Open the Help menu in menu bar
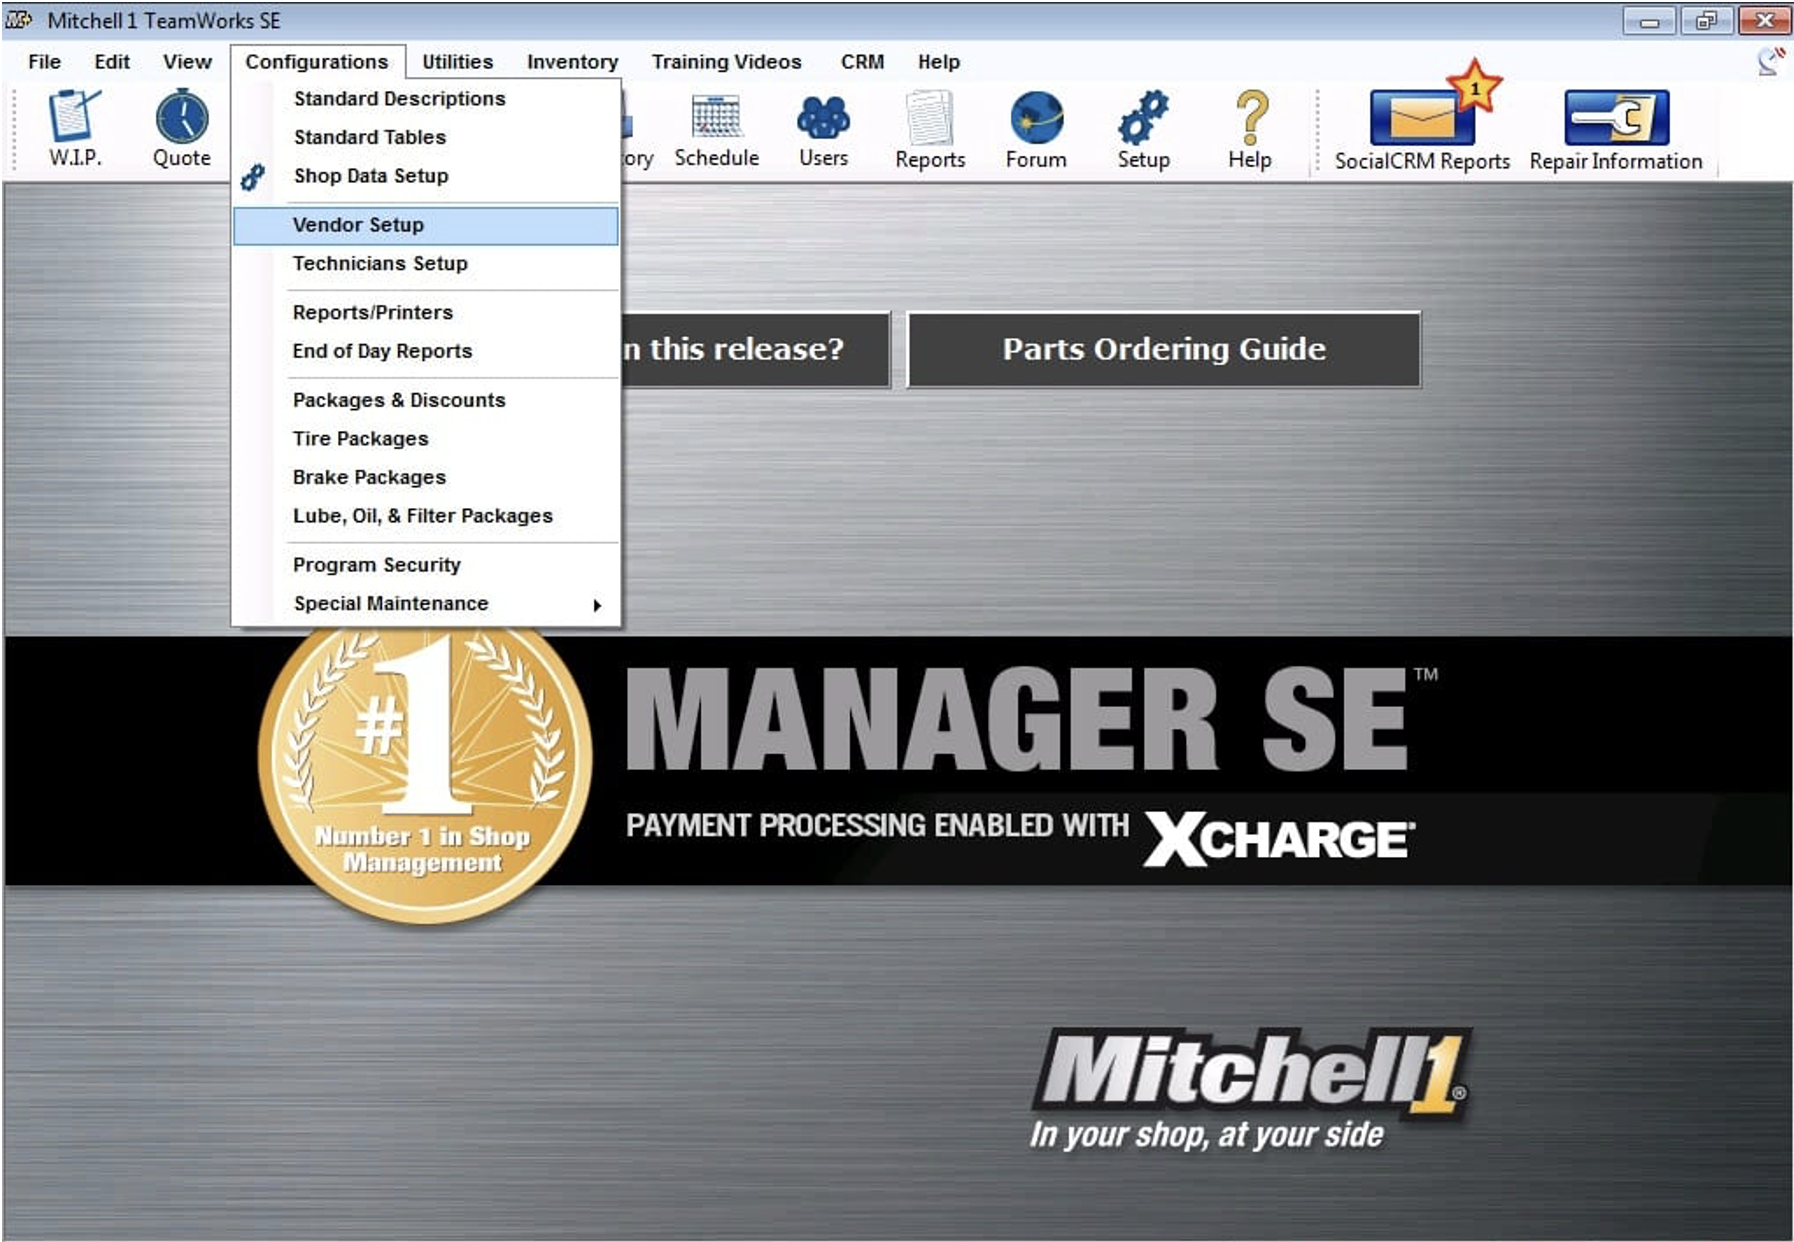Image resolution: width=1794 pixels, height=1242 pixels. click(938, 62)
